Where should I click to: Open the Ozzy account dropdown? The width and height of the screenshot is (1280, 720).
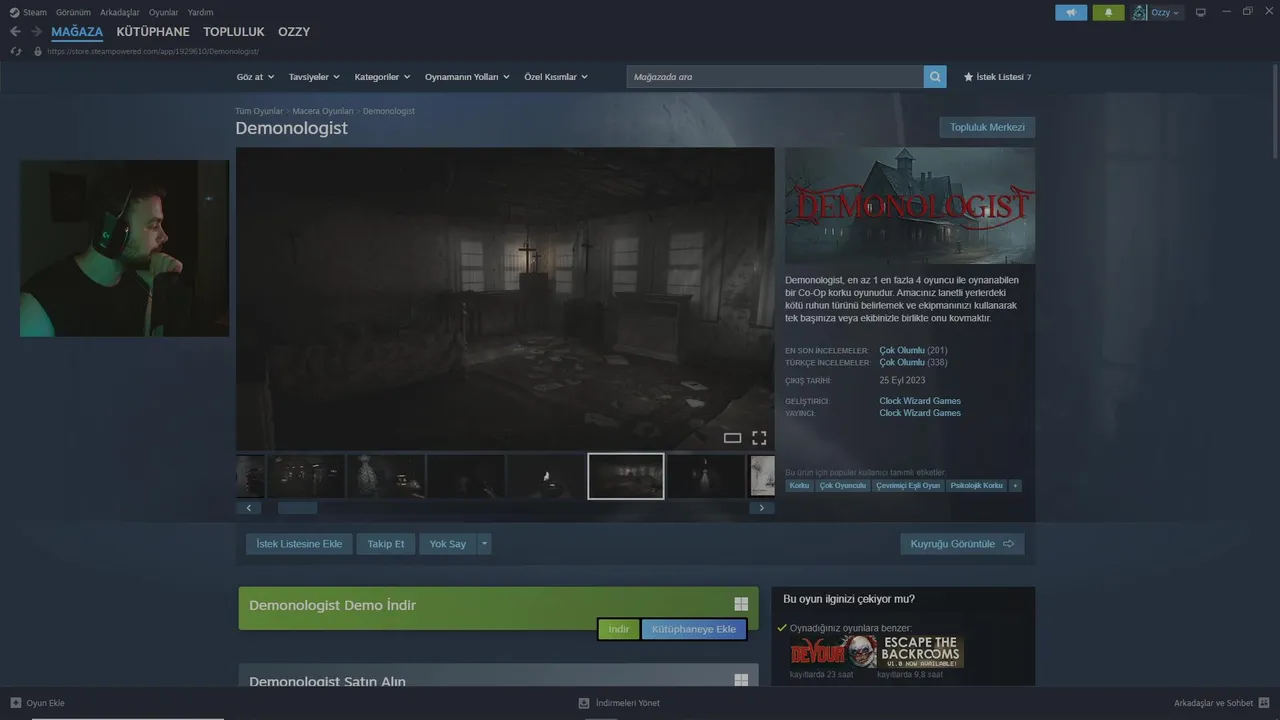click(x=1165, y=13)
